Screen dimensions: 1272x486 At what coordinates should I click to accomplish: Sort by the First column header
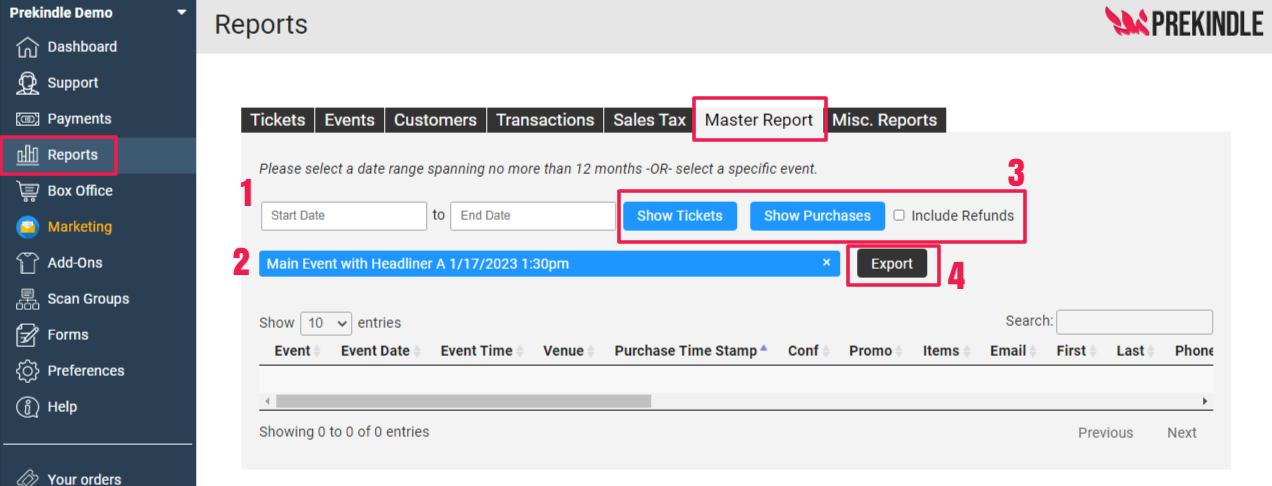pyautogui.click(x=1077, y=351)
